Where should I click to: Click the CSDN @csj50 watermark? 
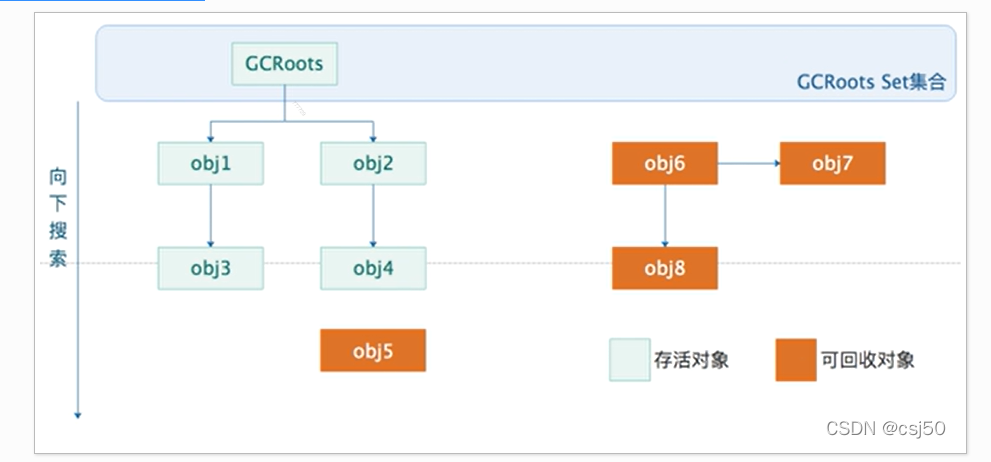(885, 428)
